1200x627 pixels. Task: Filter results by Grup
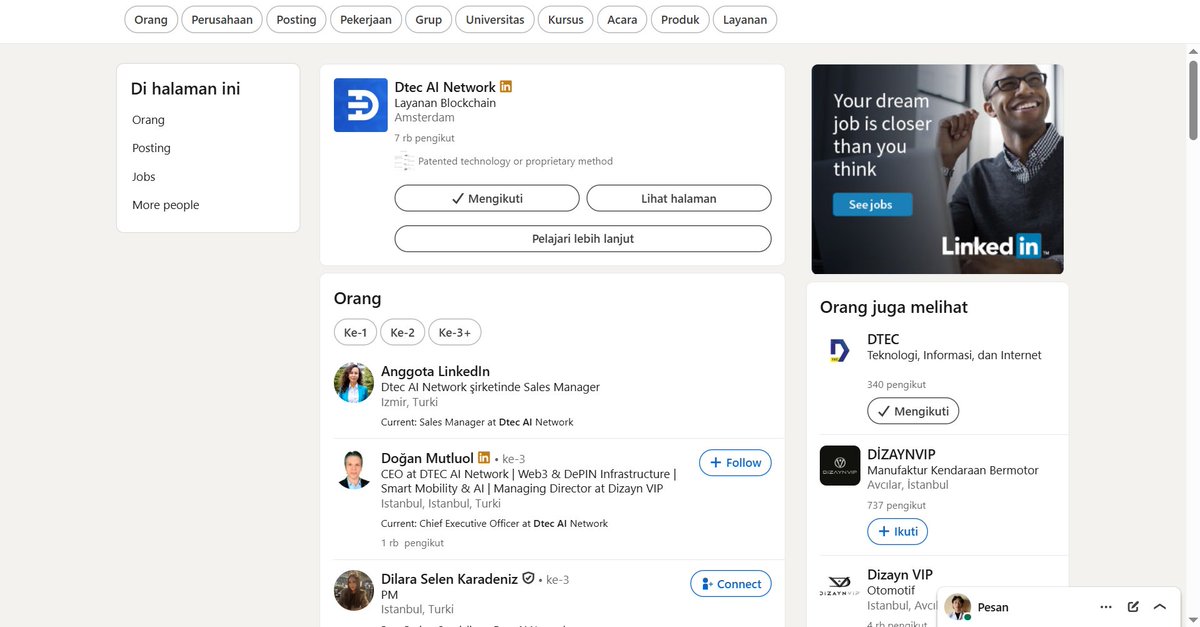pyautogui.click(x=429, y=20)
